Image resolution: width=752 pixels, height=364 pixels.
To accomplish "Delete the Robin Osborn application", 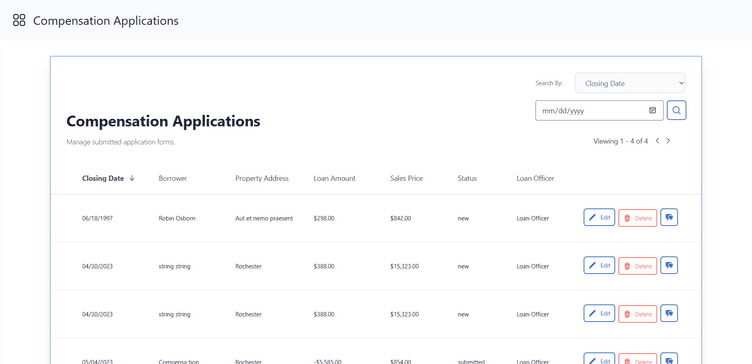I will pyautogui.click(x=638, y=218).
